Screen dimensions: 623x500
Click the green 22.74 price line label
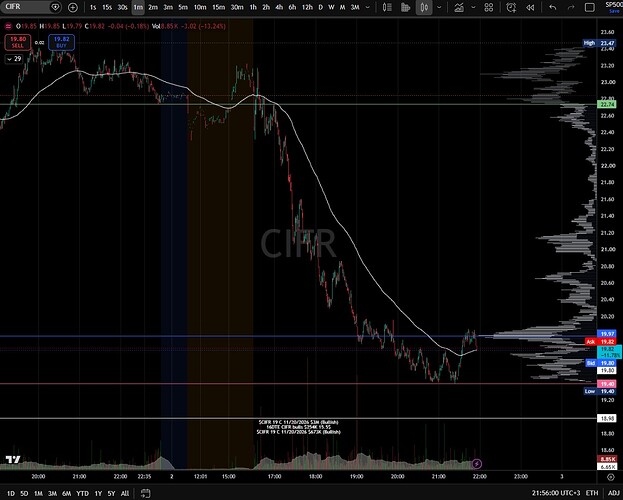(607, 104)
